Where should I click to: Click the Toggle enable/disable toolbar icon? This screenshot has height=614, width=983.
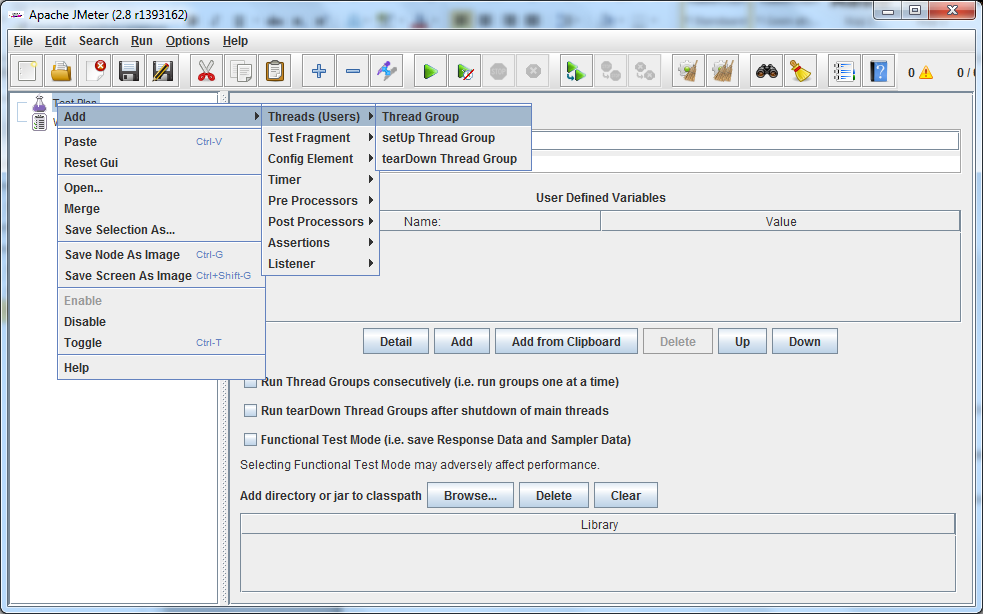click(386, 71)
